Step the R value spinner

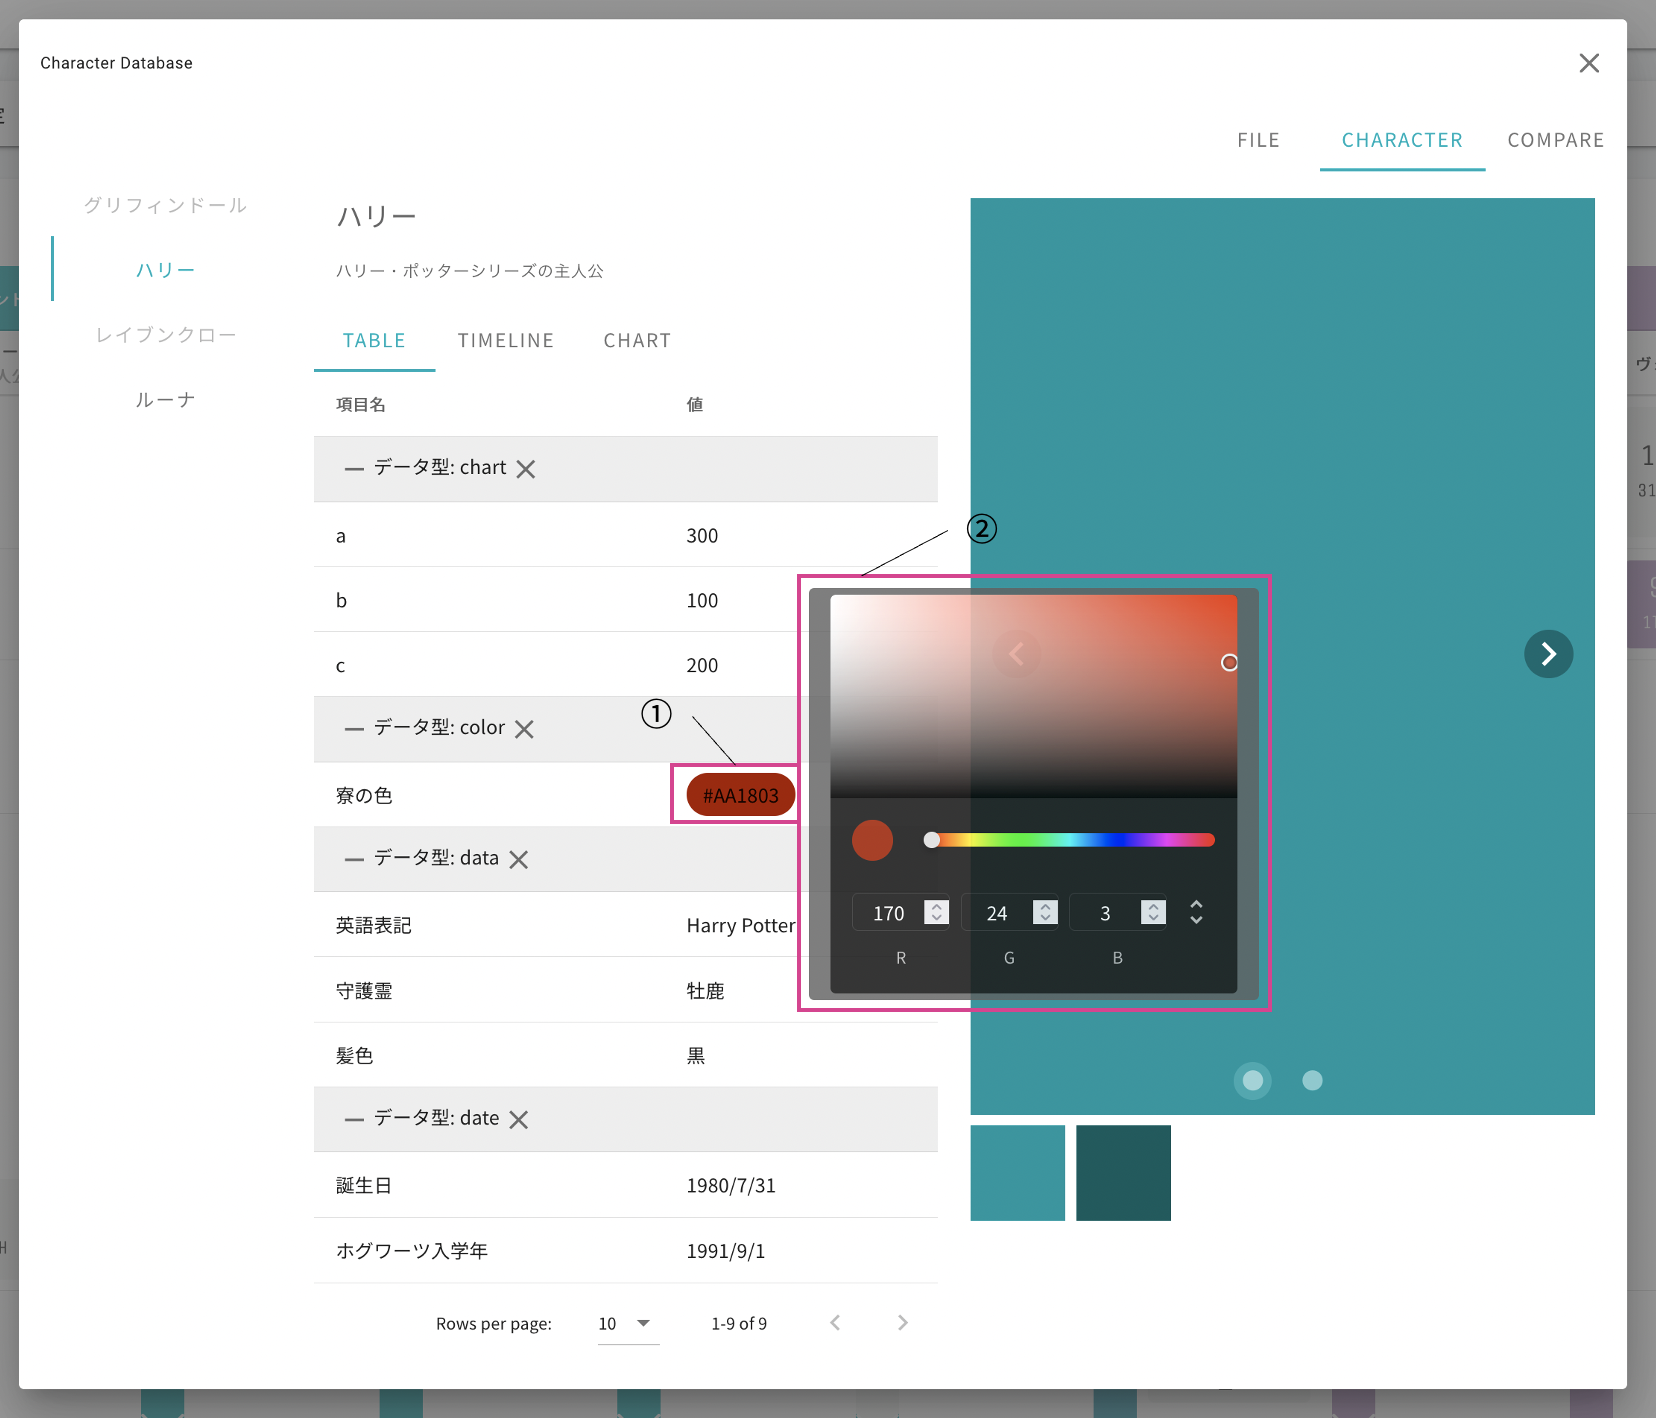(937, 912)
